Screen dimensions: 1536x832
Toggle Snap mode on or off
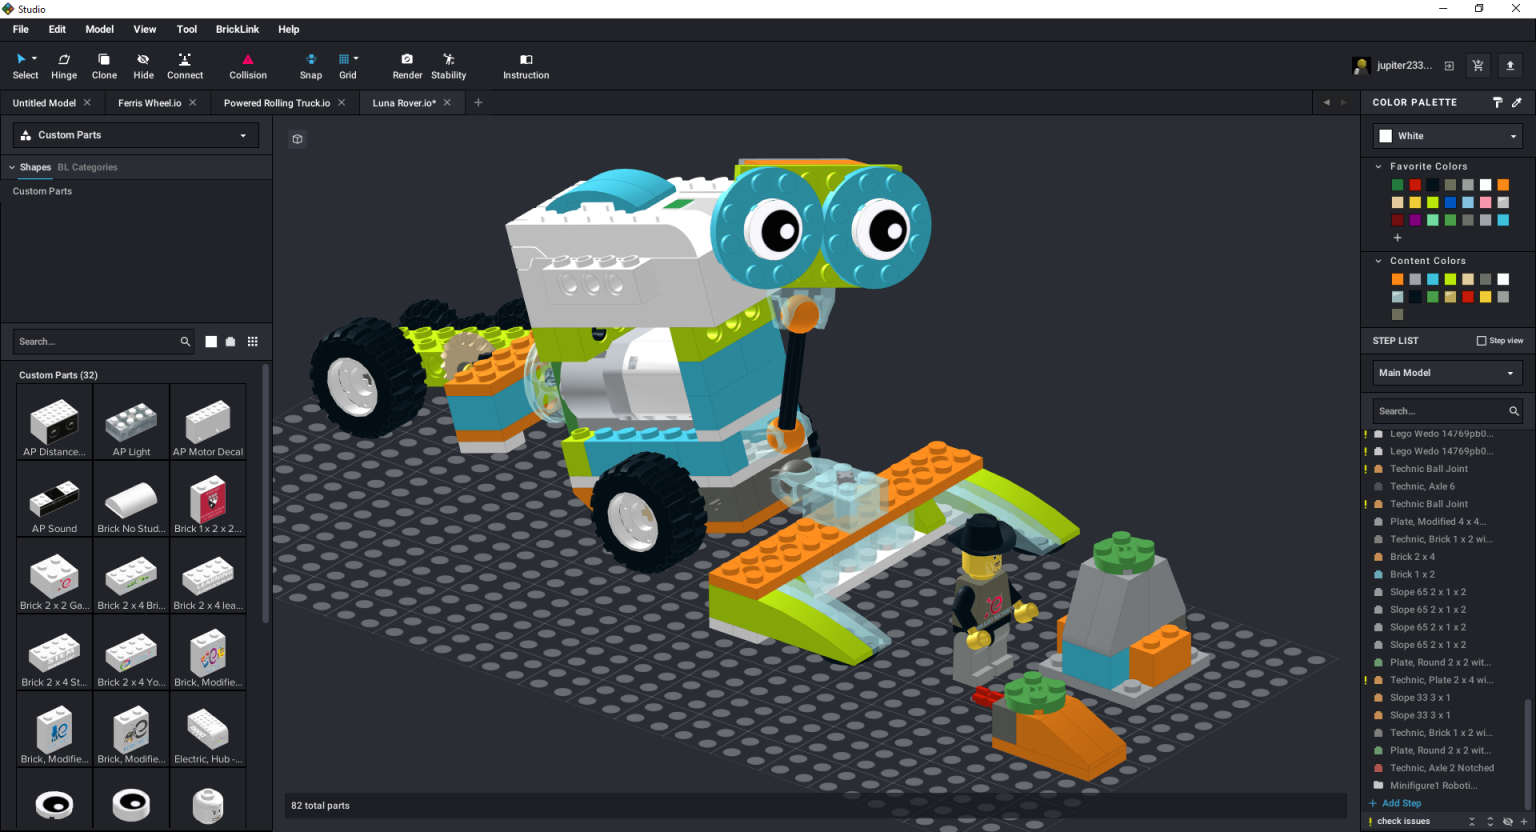pyautogui.click(x=311, y=66)
